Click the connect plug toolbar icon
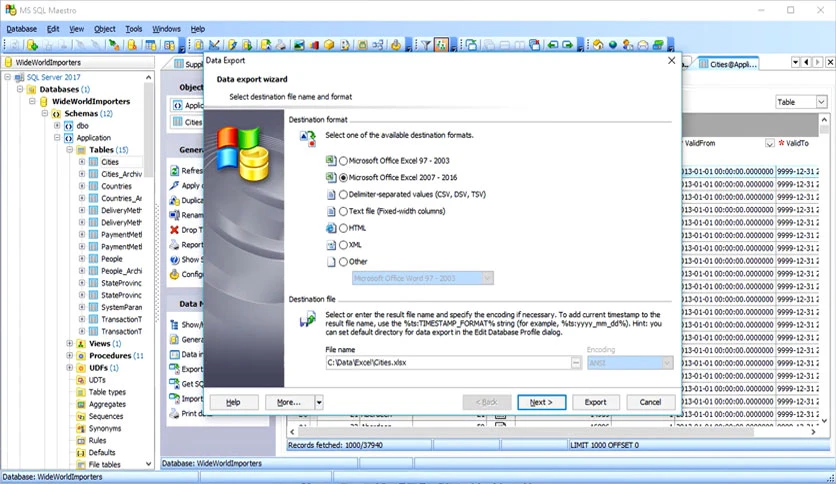The width and height of the screenshot is (836, 484). point(114,45)
